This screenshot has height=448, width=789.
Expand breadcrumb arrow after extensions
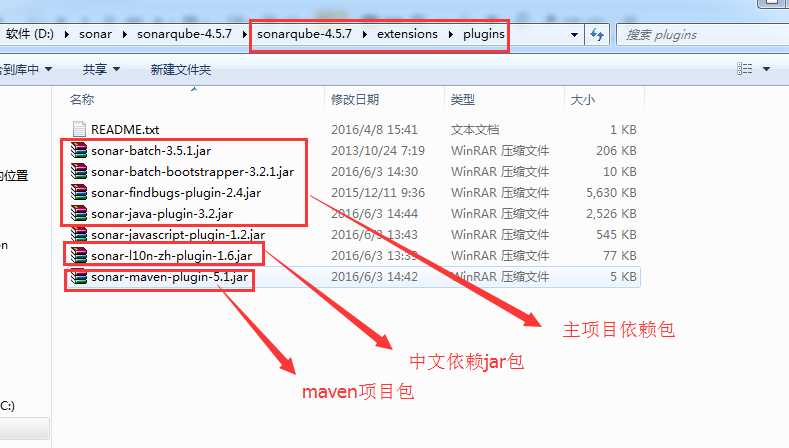450,34
